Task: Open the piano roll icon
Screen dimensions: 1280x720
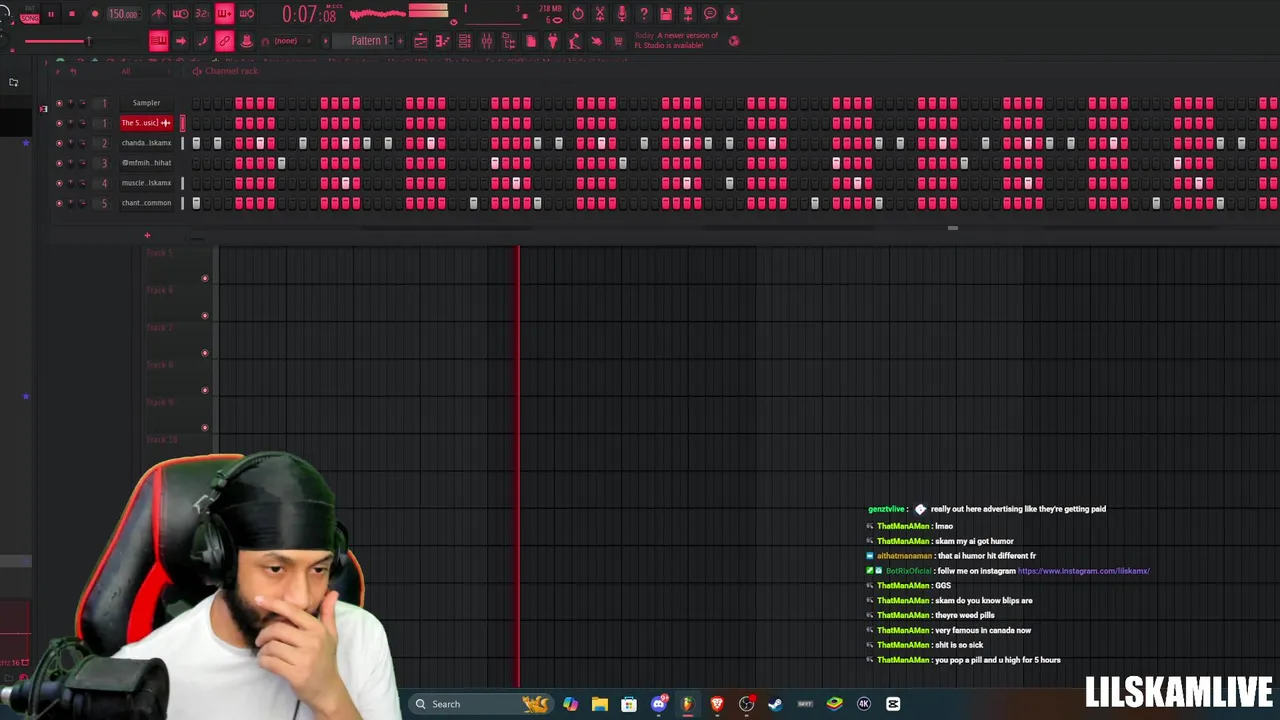Action: point(443,41)
